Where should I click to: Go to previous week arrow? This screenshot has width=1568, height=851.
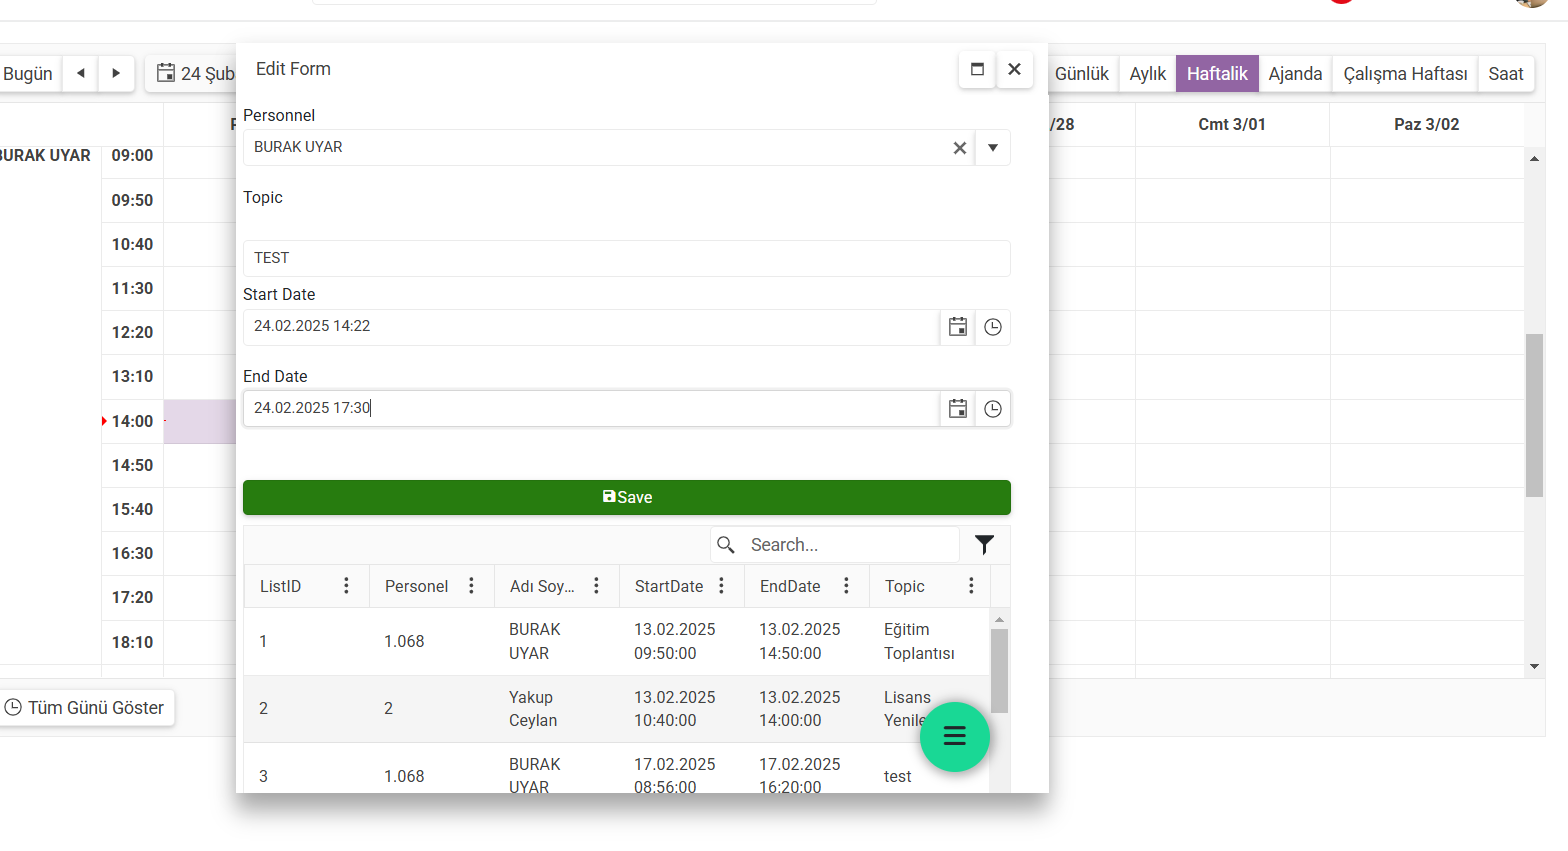point(81,73)
